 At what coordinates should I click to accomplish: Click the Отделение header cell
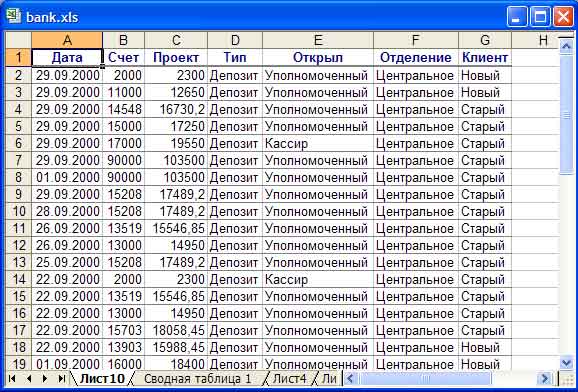pyautogui.click(x=416, y=58)
